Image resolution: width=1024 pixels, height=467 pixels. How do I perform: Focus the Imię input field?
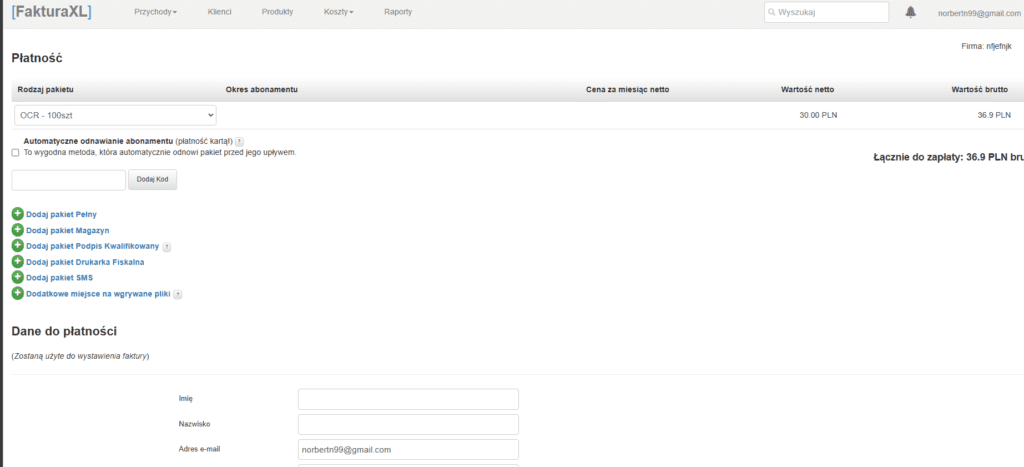click(408, 399)
